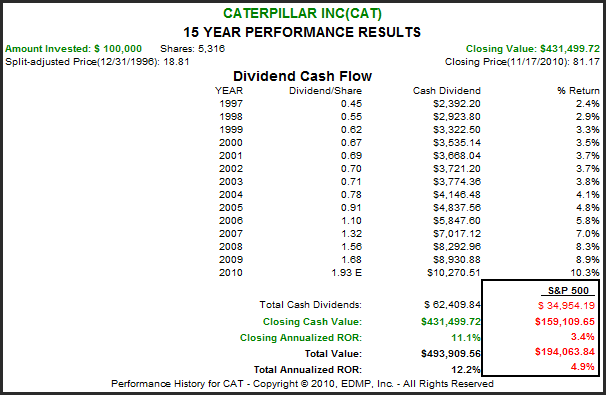Image resolution: width=606 pixels, height=395 pixels.
Task: Click the Split-adjusted Price 18.81 line
Action: click(x=97, y=62)
